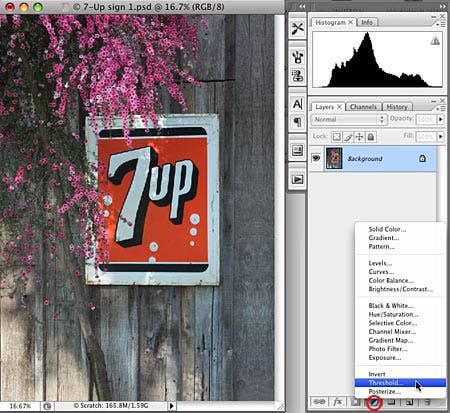Image resolution: width=450 pixels, height=413 pixels.
Task: Choose Posterize... from the menu
Action: (x=400, y=392)
